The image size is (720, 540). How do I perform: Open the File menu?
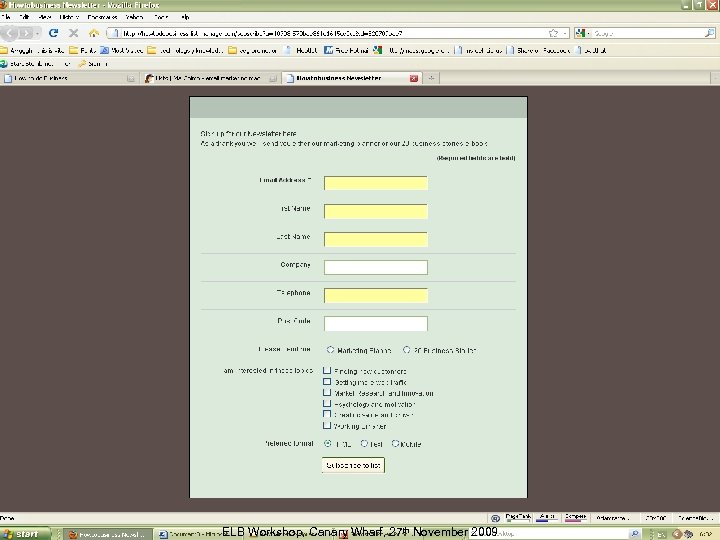pyautogui.click(x=6, y=17)
